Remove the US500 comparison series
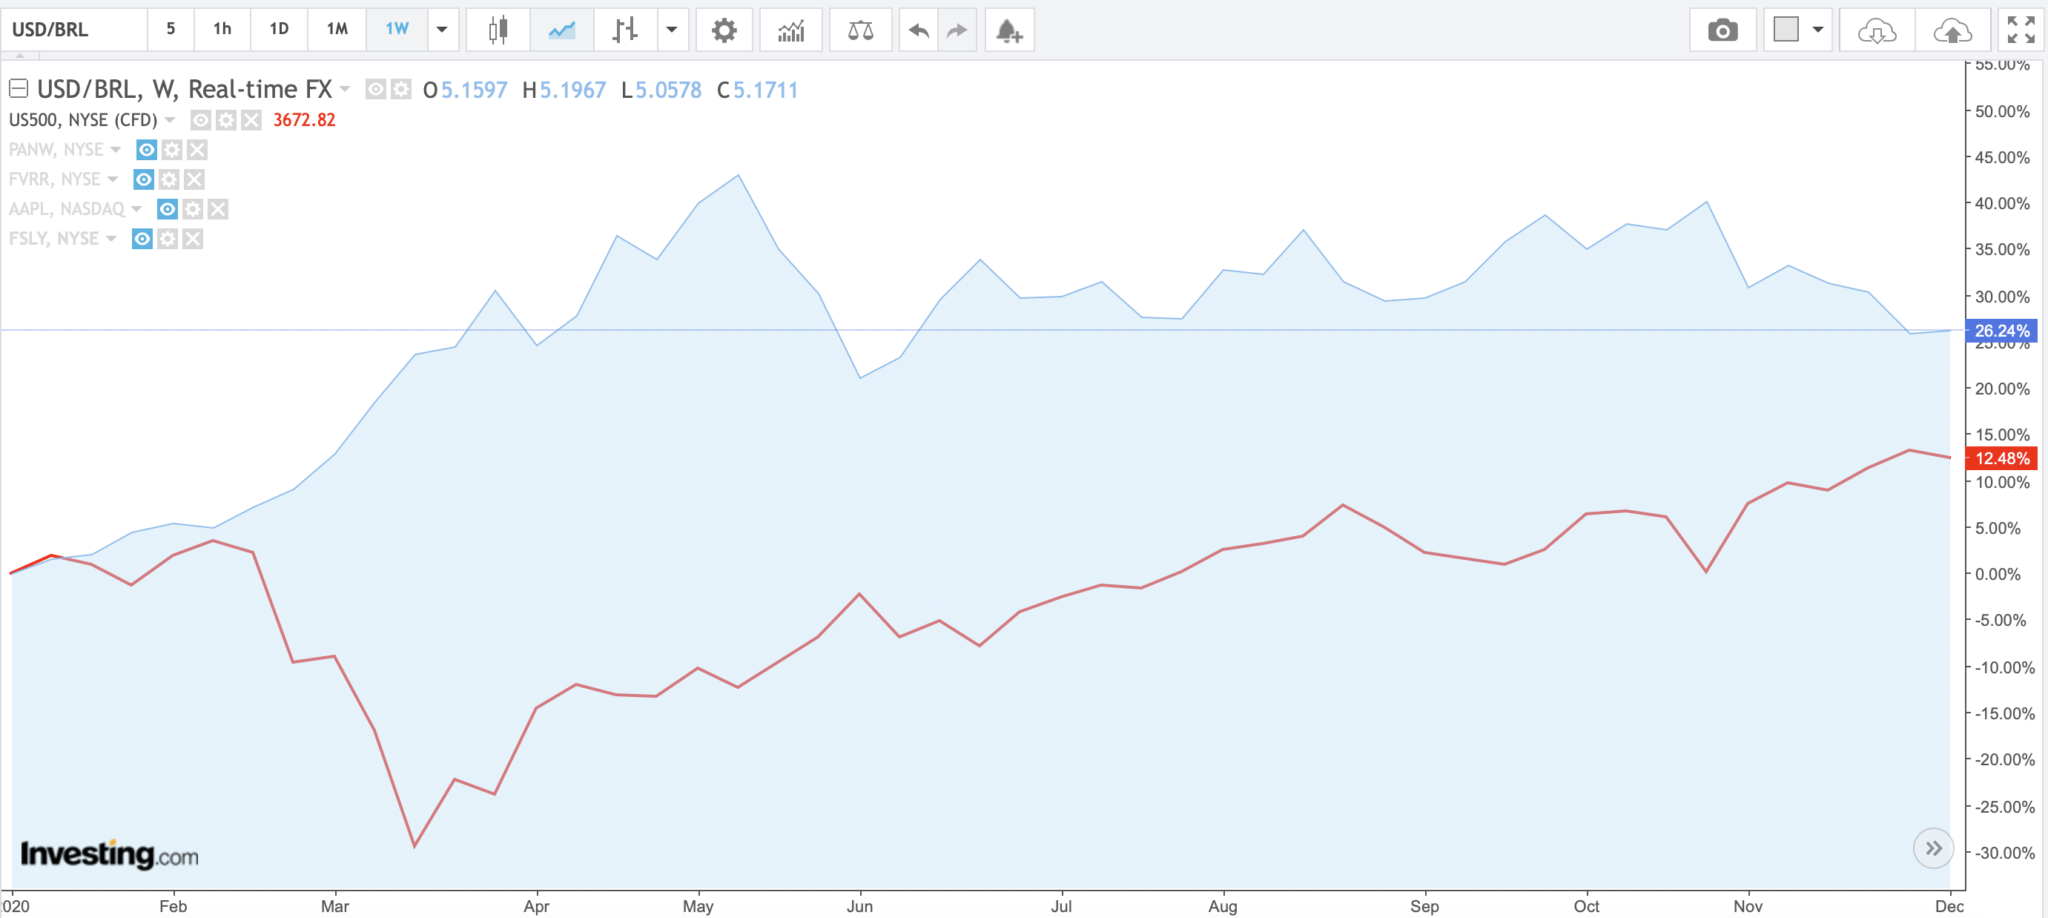The height and width of the screenshot is (918, 2048). point(251,120)
